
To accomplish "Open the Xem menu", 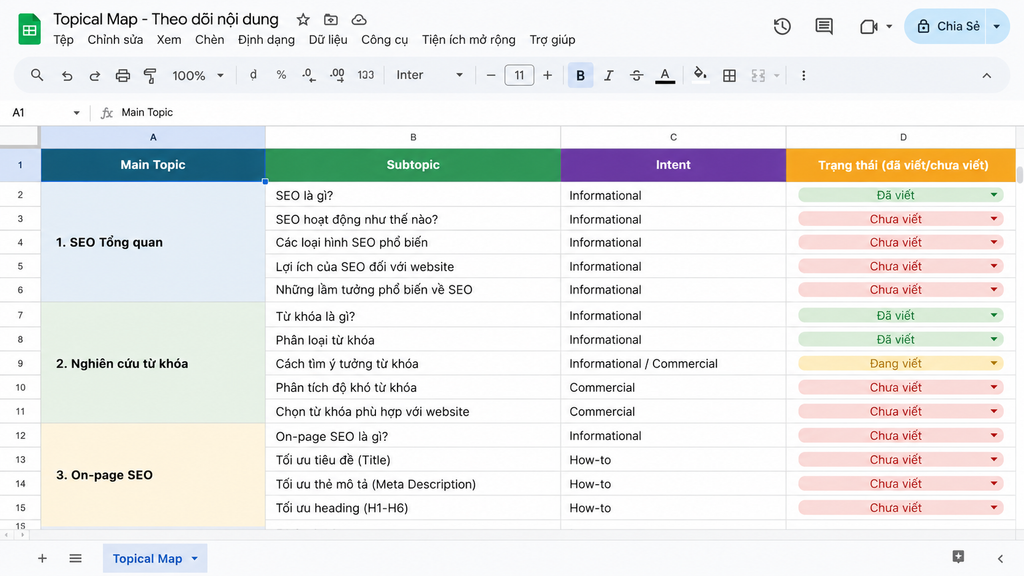I will tap(169, 40).
